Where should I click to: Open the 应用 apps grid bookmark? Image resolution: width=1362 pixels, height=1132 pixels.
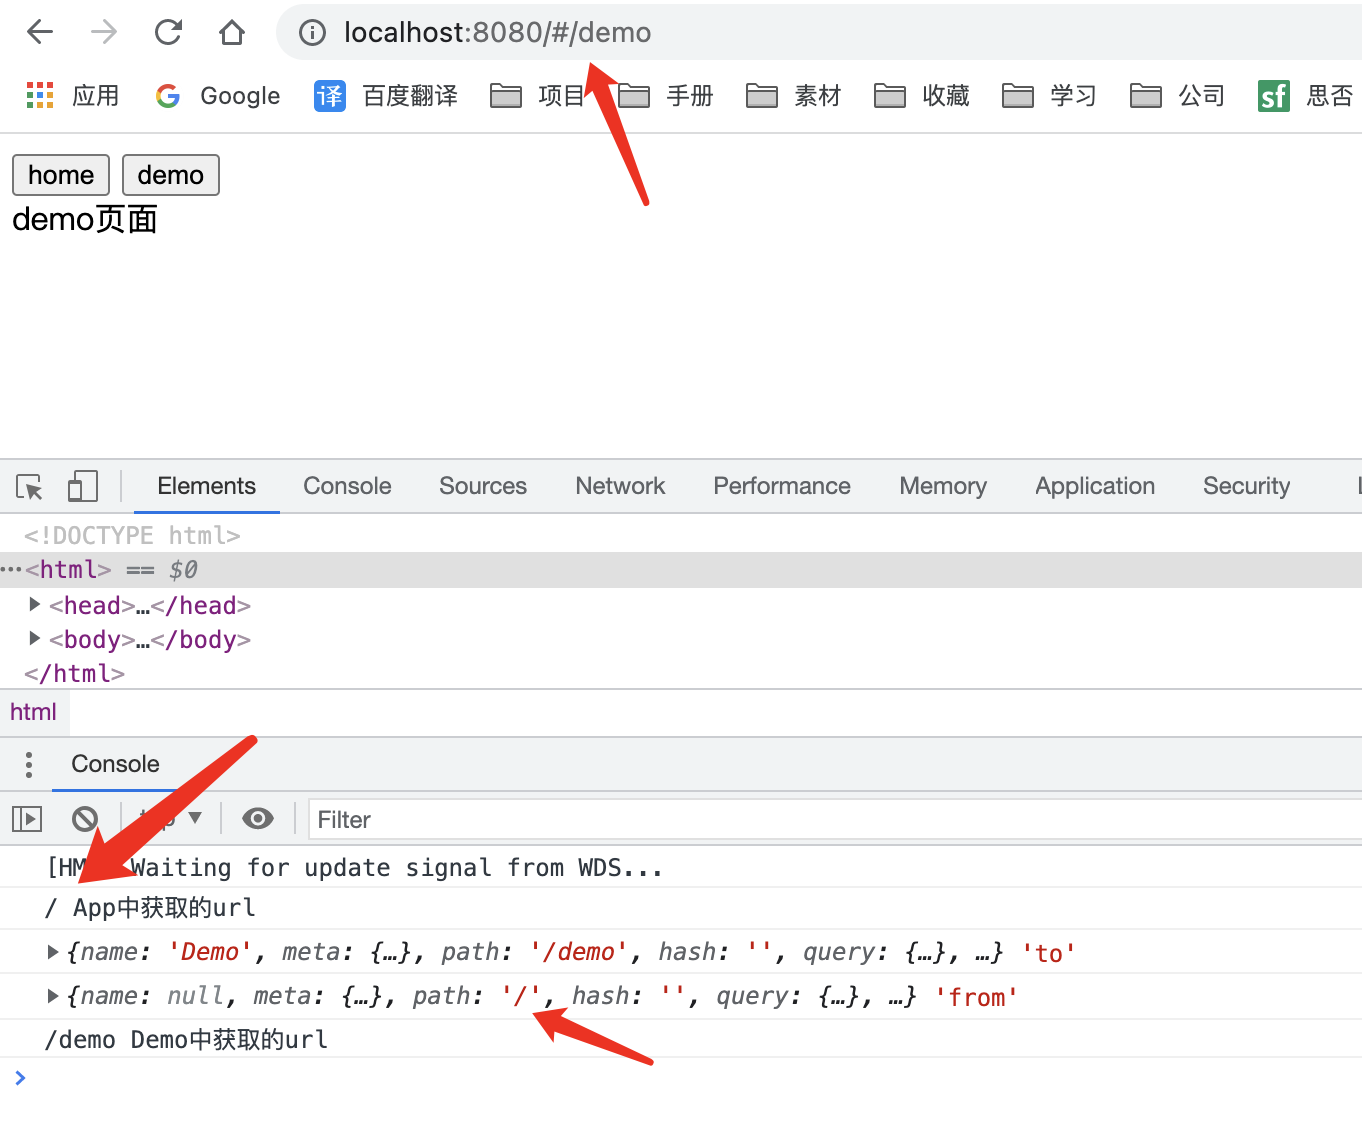click(72, 95)
